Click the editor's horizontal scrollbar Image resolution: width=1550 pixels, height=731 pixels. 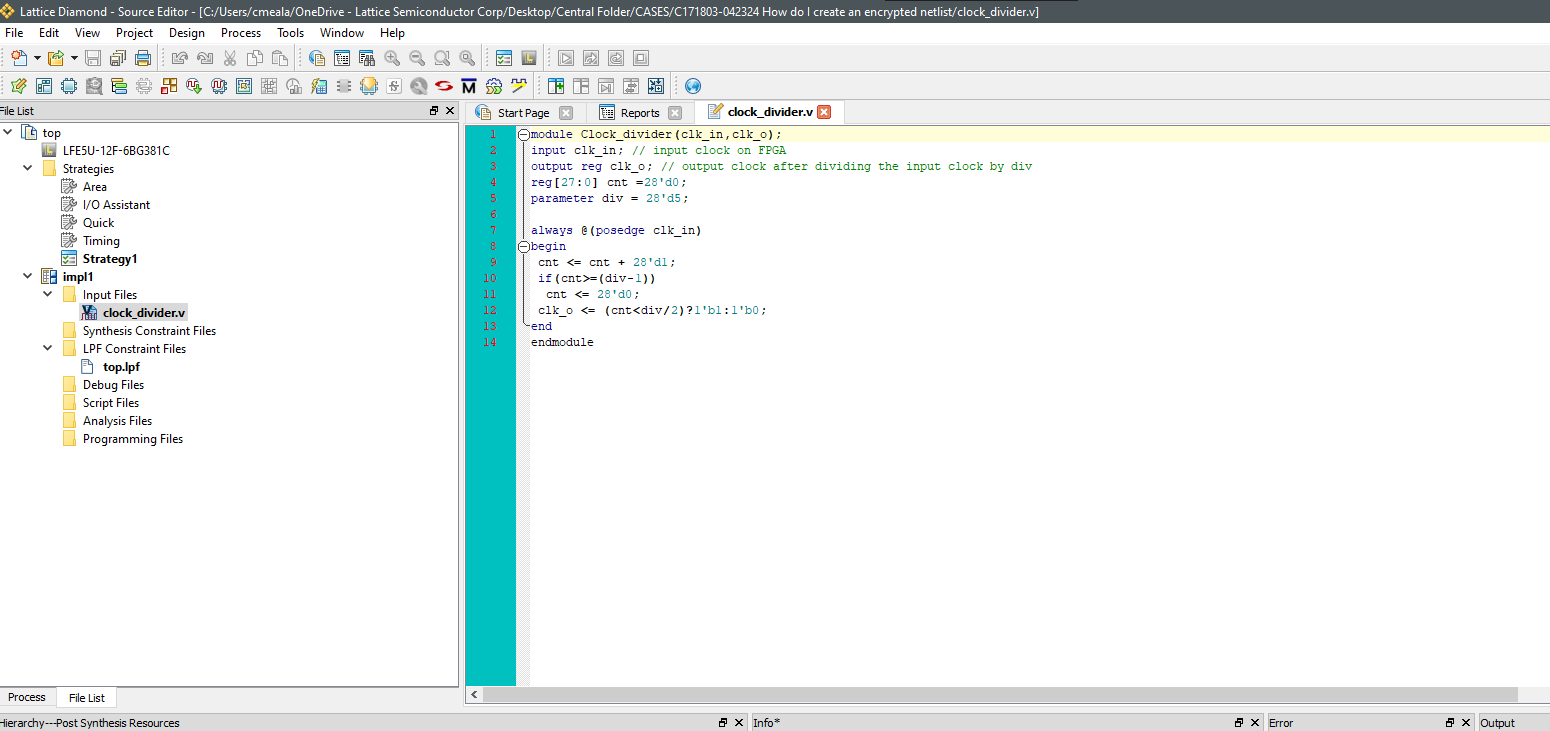point(1000,694)
